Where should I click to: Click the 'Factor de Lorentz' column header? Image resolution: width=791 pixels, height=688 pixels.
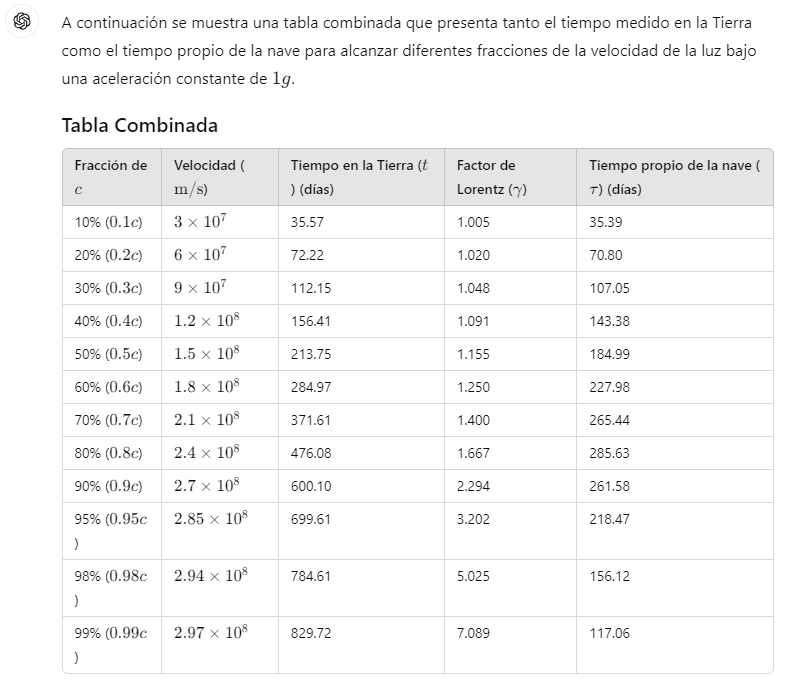[x=511, y=177]
